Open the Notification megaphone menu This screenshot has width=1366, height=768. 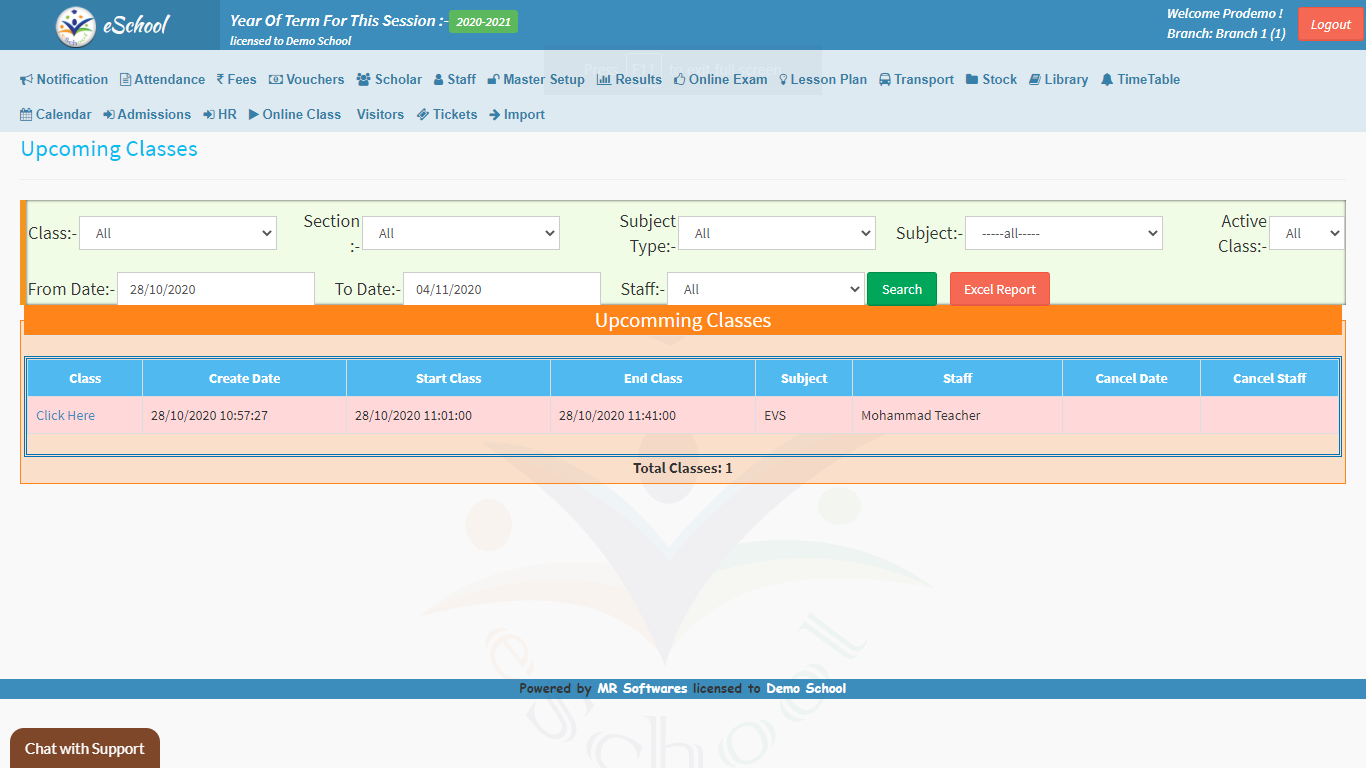point(27,80)
